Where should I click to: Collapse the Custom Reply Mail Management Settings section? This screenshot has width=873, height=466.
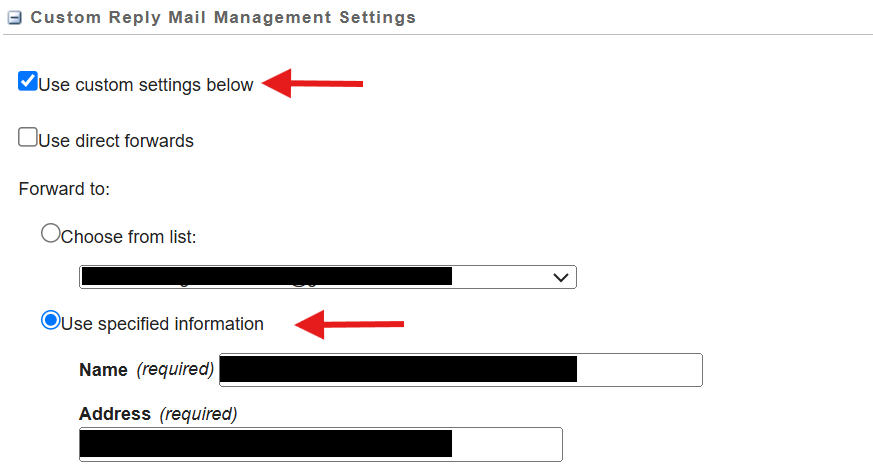point(14,18)
